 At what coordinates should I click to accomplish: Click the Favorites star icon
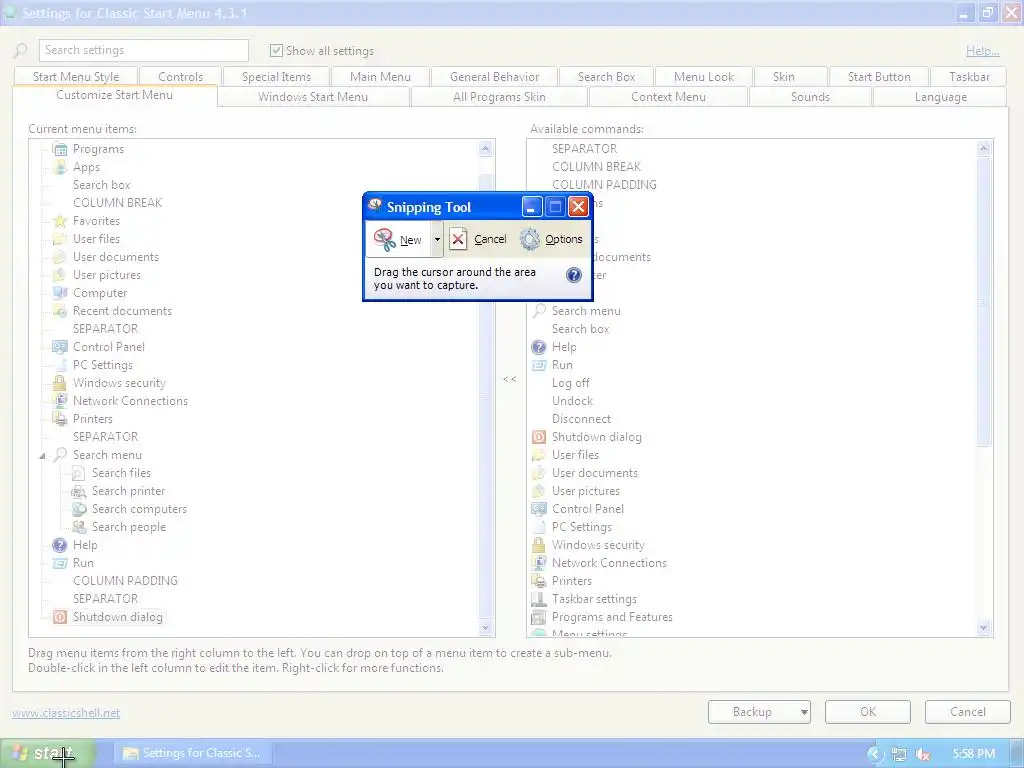tap(60, 221)
